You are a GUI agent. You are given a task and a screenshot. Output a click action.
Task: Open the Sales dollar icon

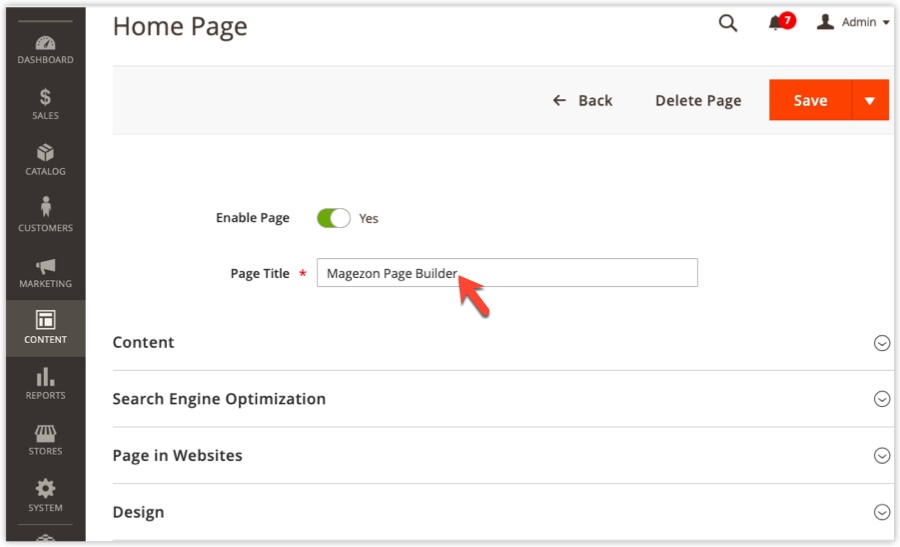(45, 98)
